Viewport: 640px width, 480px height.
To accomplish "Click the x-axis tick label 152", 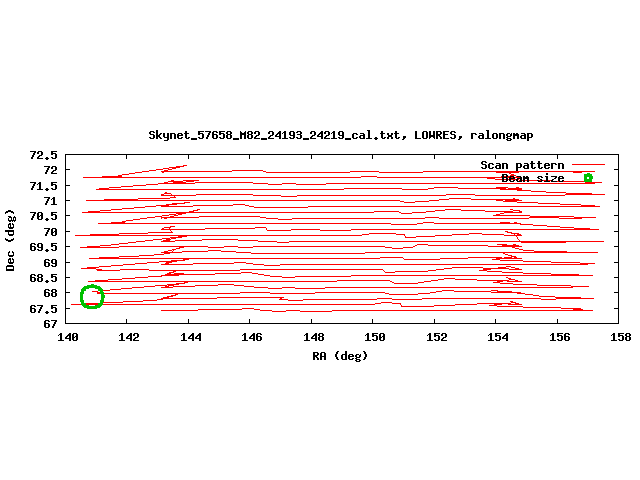I will pyautogui.click(x=436, y=337).
